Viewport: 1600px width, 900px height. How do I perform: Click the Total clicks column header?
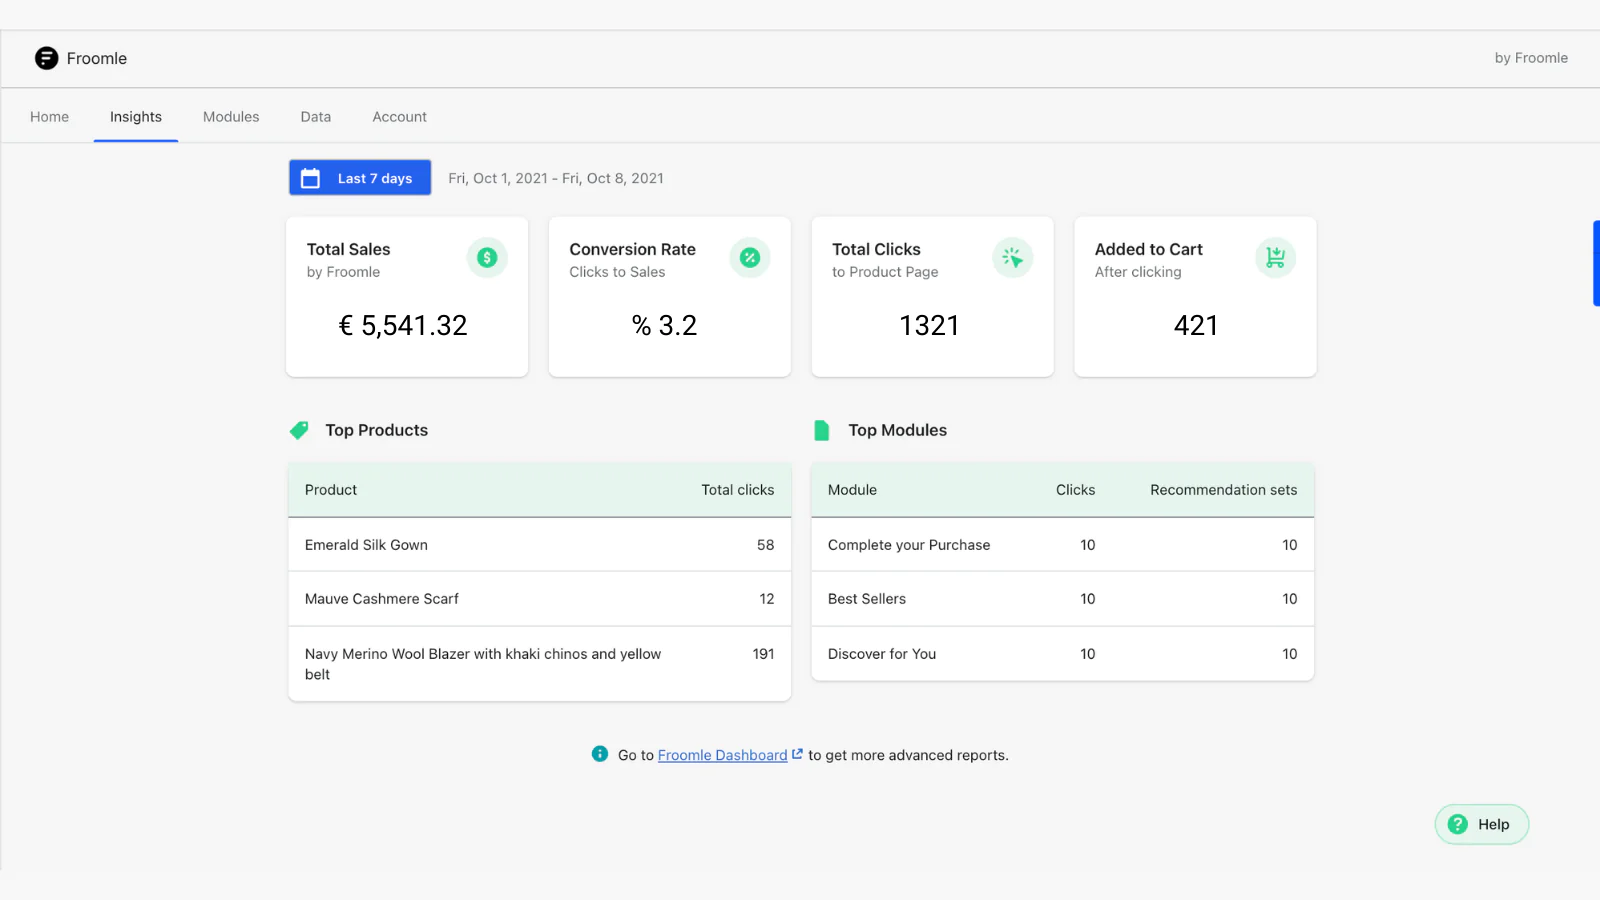[x=738, y=490]
